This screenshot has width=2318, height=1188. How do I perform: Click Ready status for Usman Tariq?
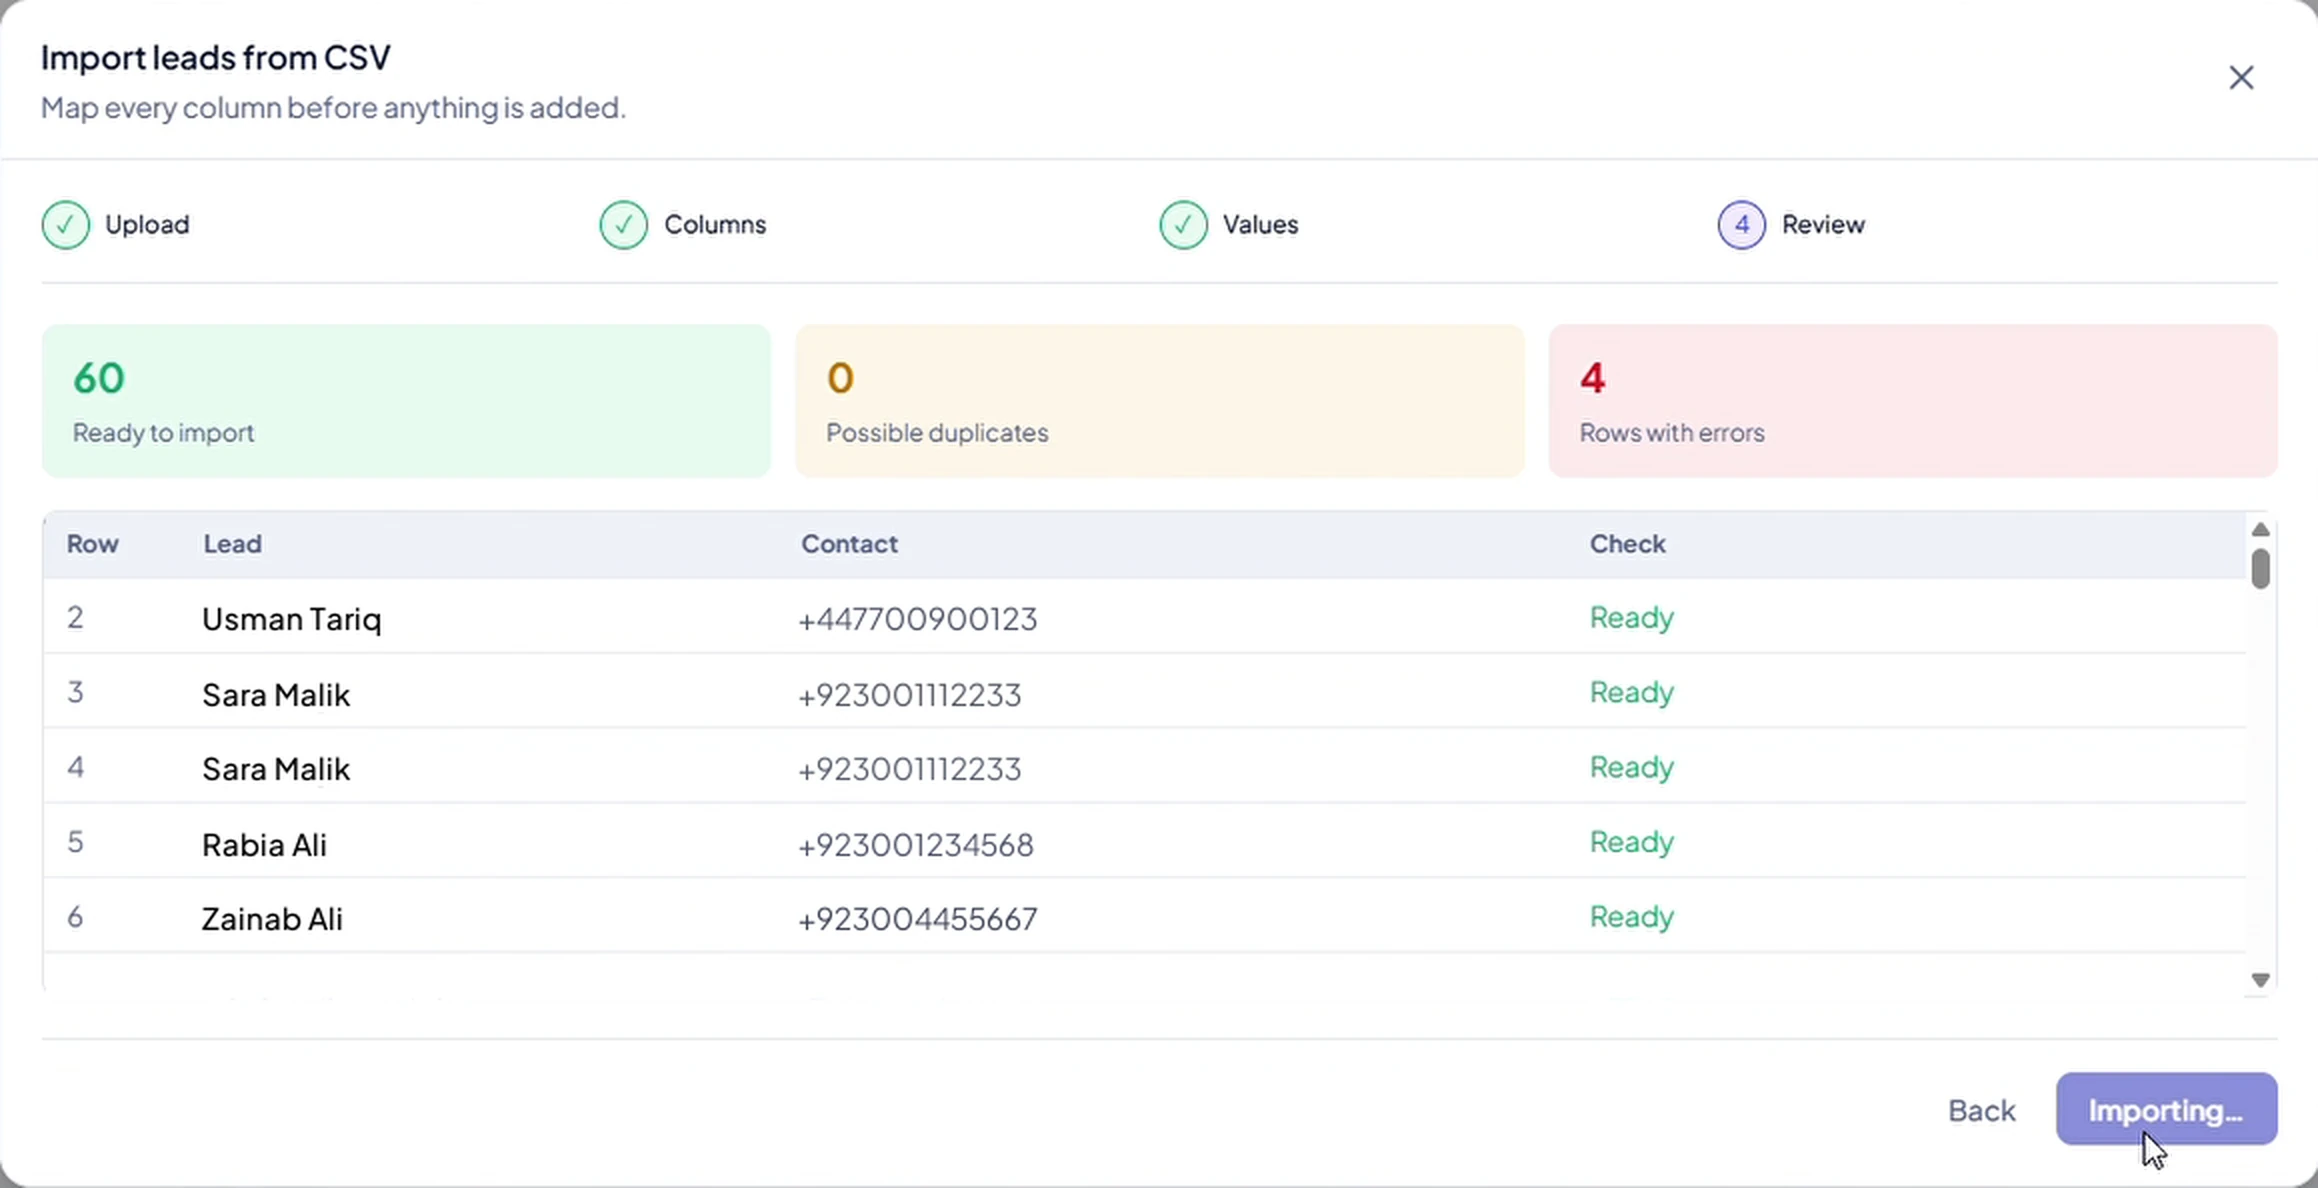coord(1632,618)
